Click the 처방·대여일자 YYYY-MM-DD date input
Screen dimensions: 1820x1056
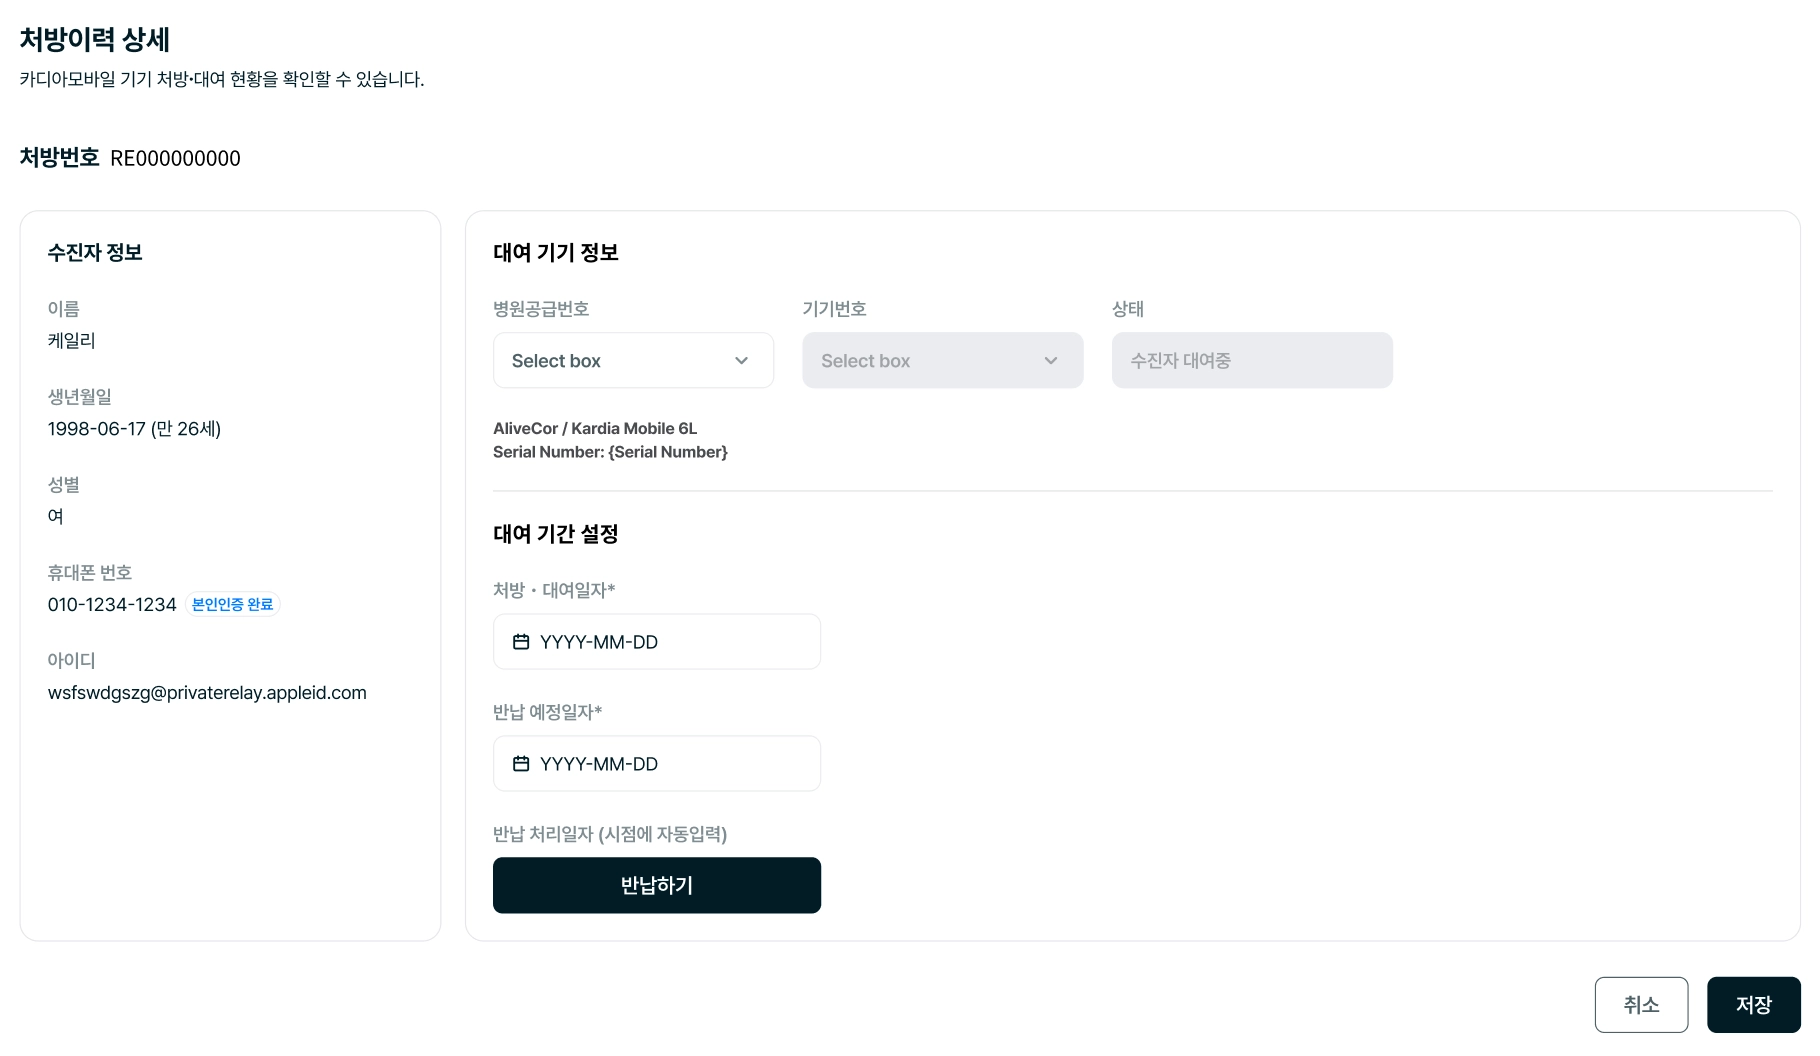point(656,642)
